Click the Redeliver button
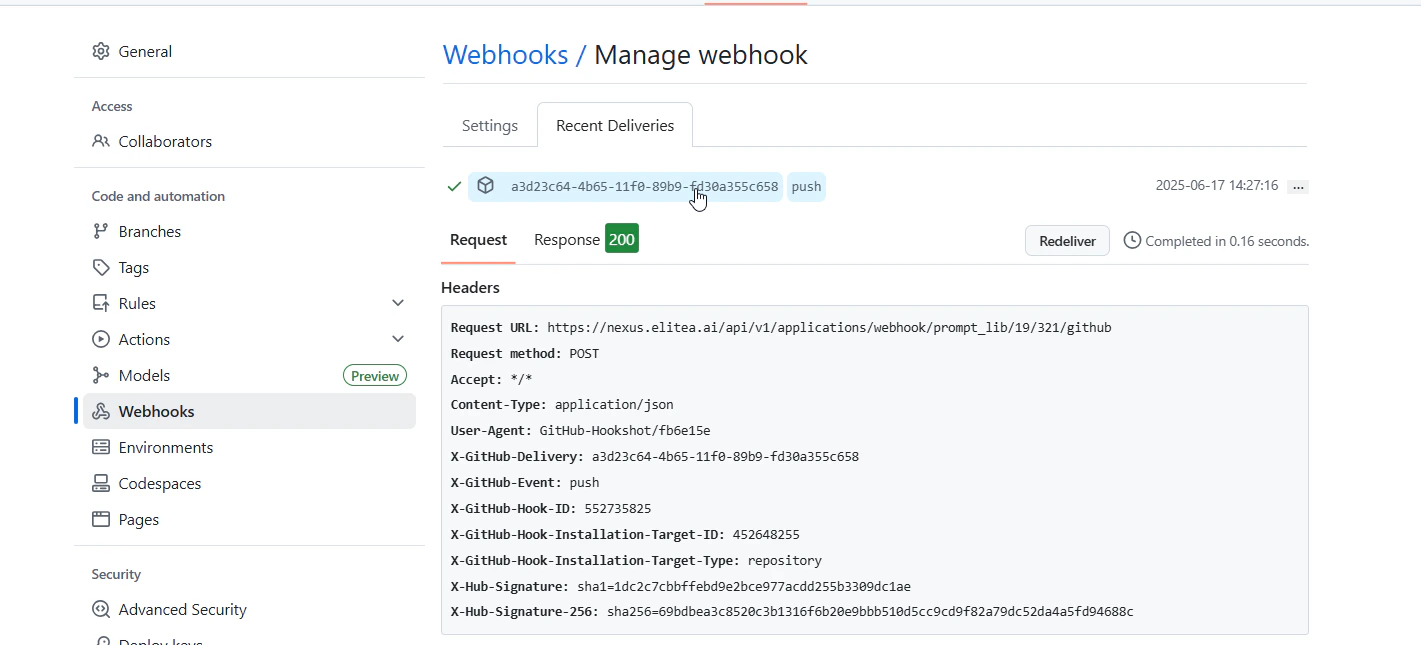The height and width of the screenshot is (645, 1421). [x=1066, y=240]
